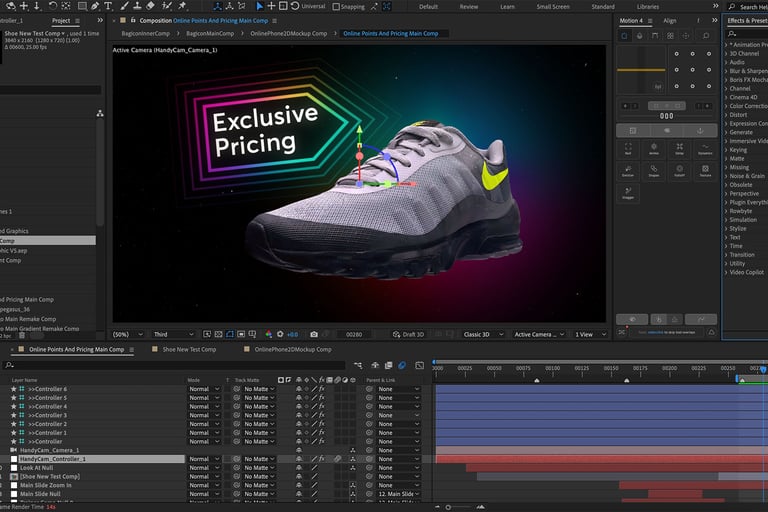Select the Selection arrow tool in toolbar
The width and height of the screenshot is (768, 512).
pyautogui.click(x=260, y=6)
